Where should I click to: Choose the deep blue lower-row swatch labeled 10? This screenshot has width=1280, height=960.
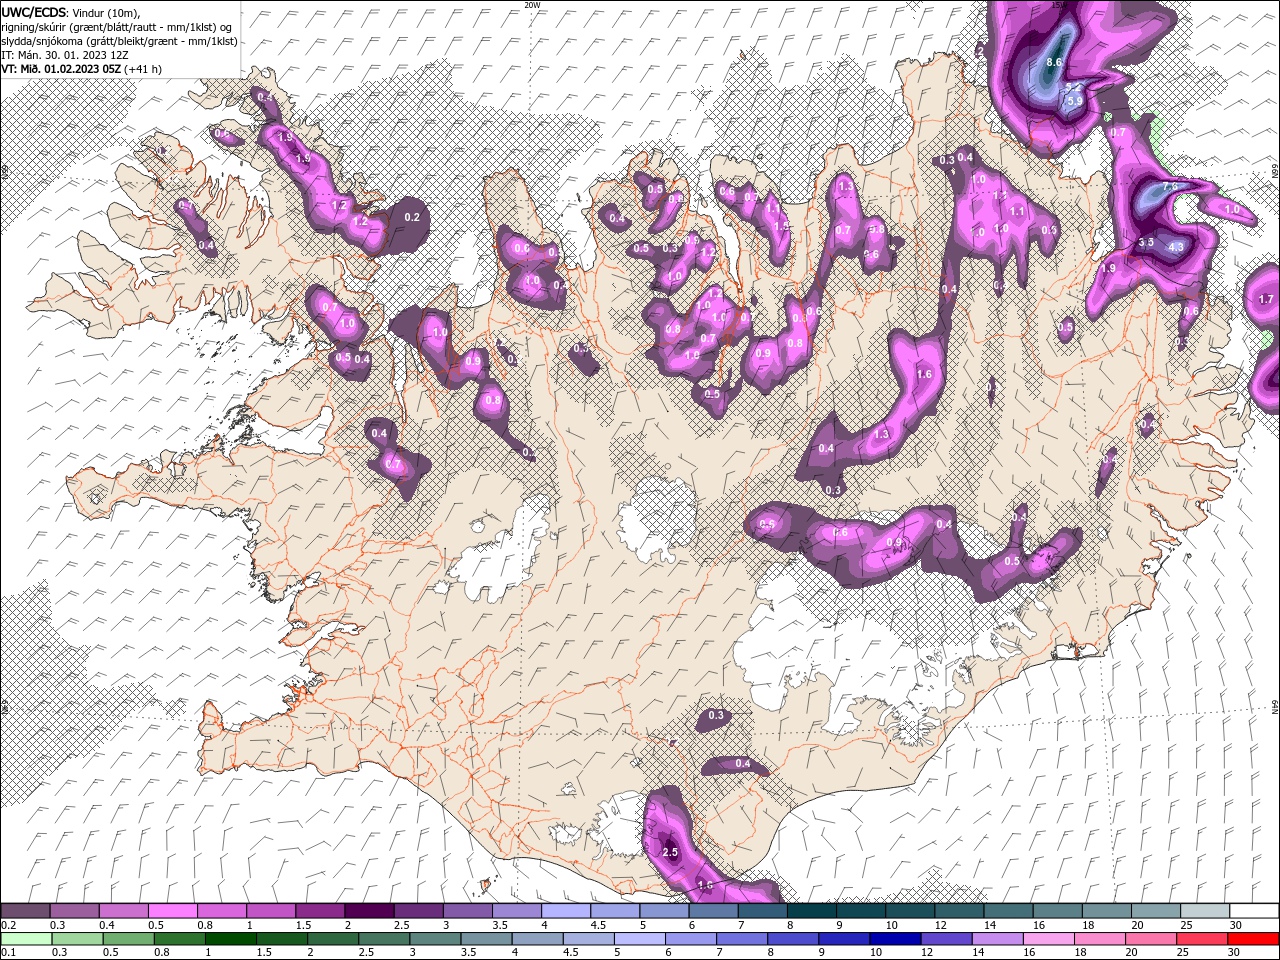pyautogui.click(x=895, y=939)
